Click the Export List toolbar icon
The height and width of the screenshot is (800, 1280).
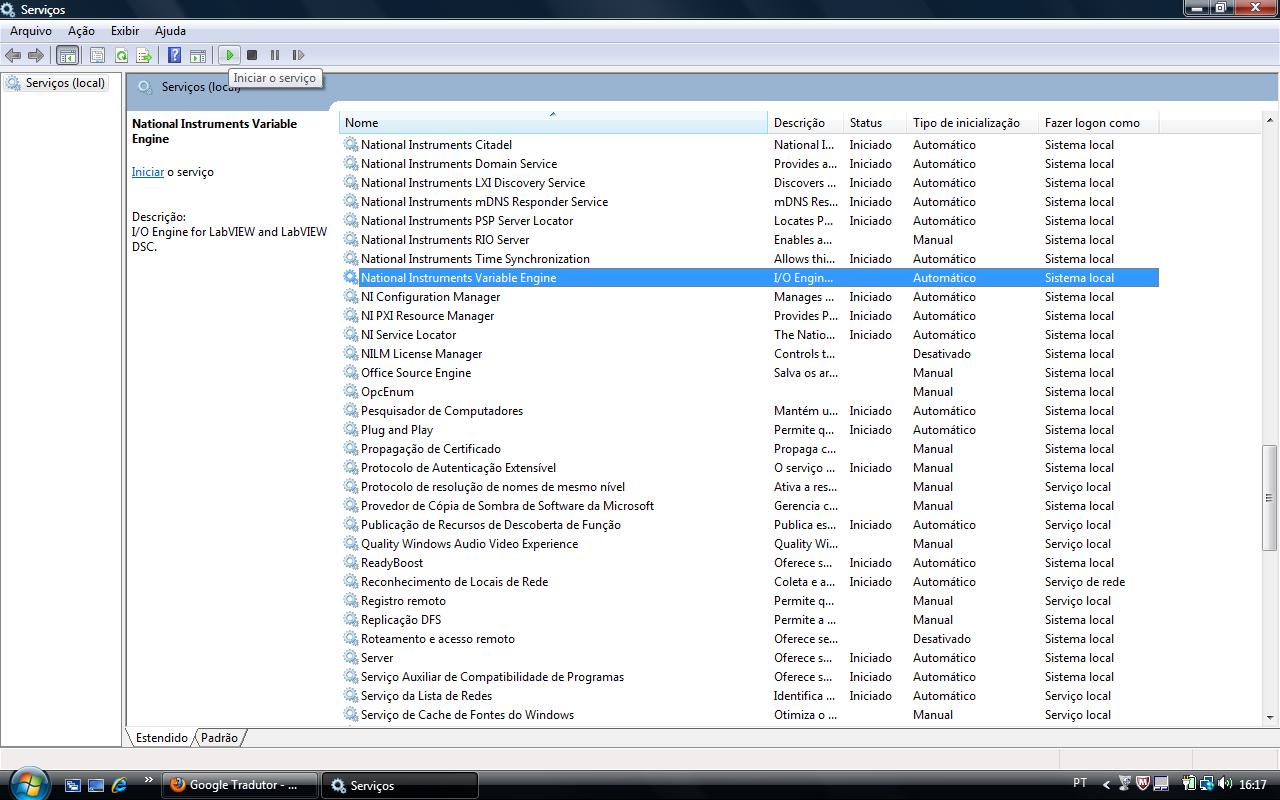coord(144,55)
